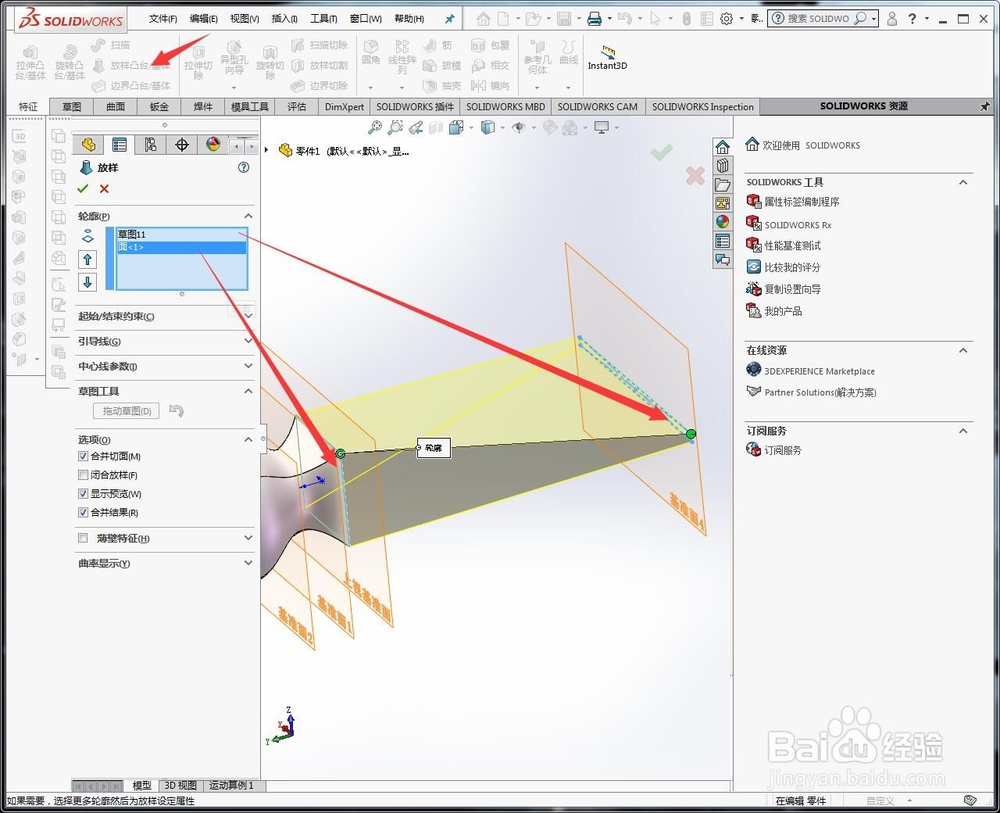This screenshot has height=813, width=1000.
Task: Move selected profile down in the list
Action: tap(87, 281)
